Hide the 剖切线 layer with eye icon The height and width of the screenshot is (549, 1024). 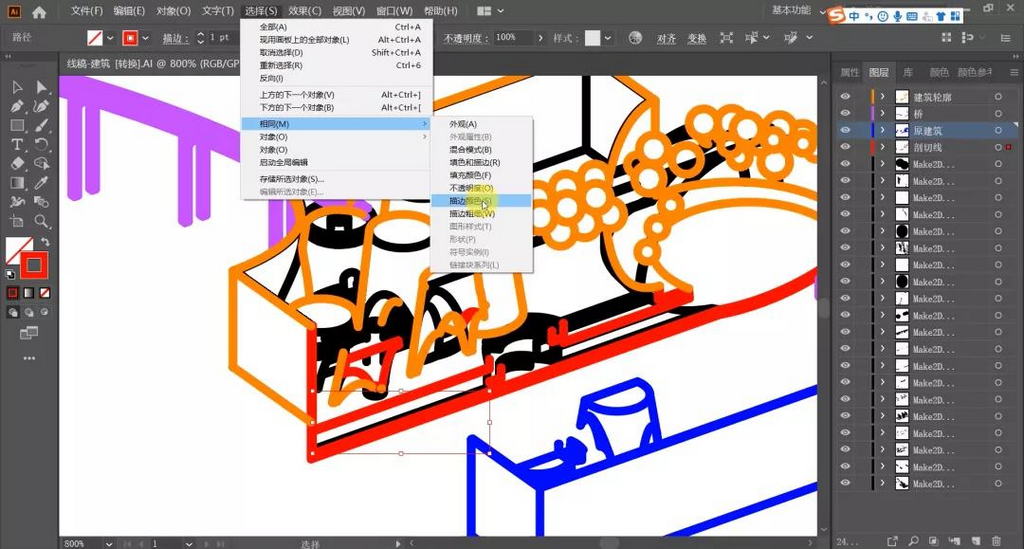pos(846,147)
